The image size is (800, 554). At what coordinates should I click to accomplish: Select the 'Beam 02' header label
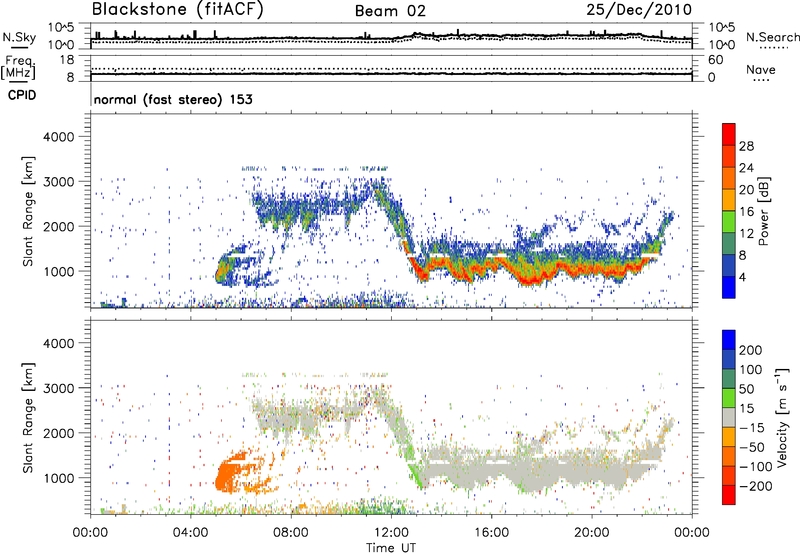coord(390,11)
